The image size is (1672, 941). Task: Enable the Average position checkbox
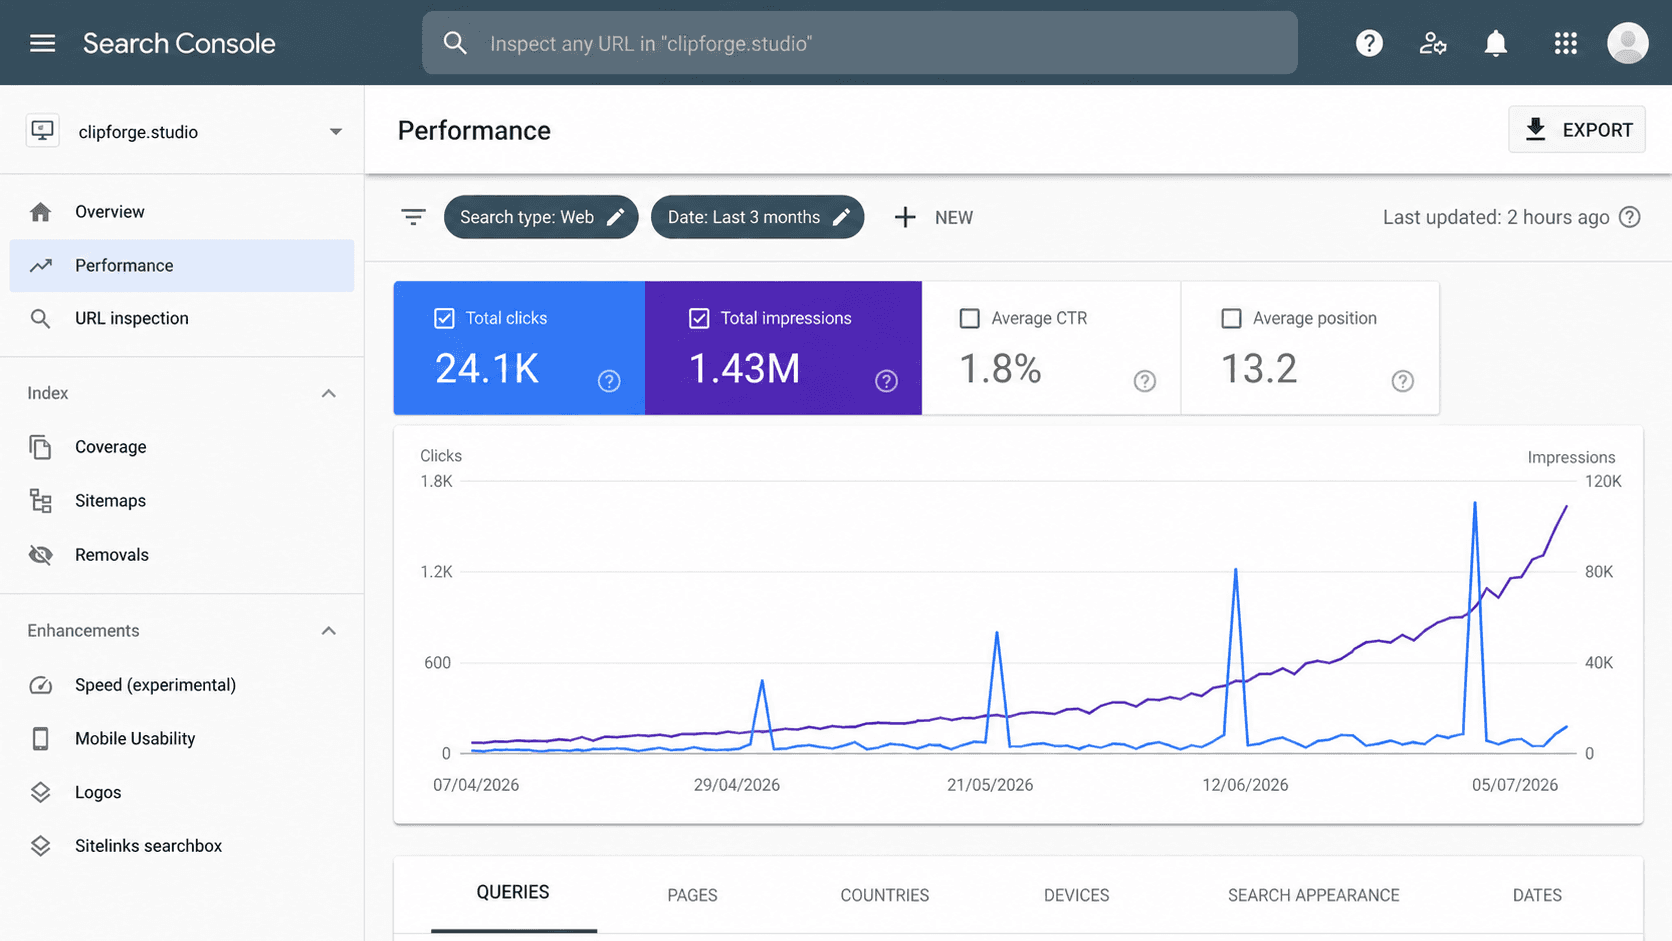click(x=1231, y=318)
